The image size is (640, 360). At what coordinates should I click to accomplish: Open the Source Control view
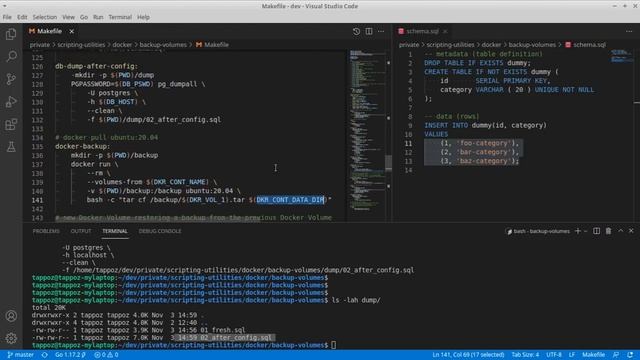coord(11,79)
